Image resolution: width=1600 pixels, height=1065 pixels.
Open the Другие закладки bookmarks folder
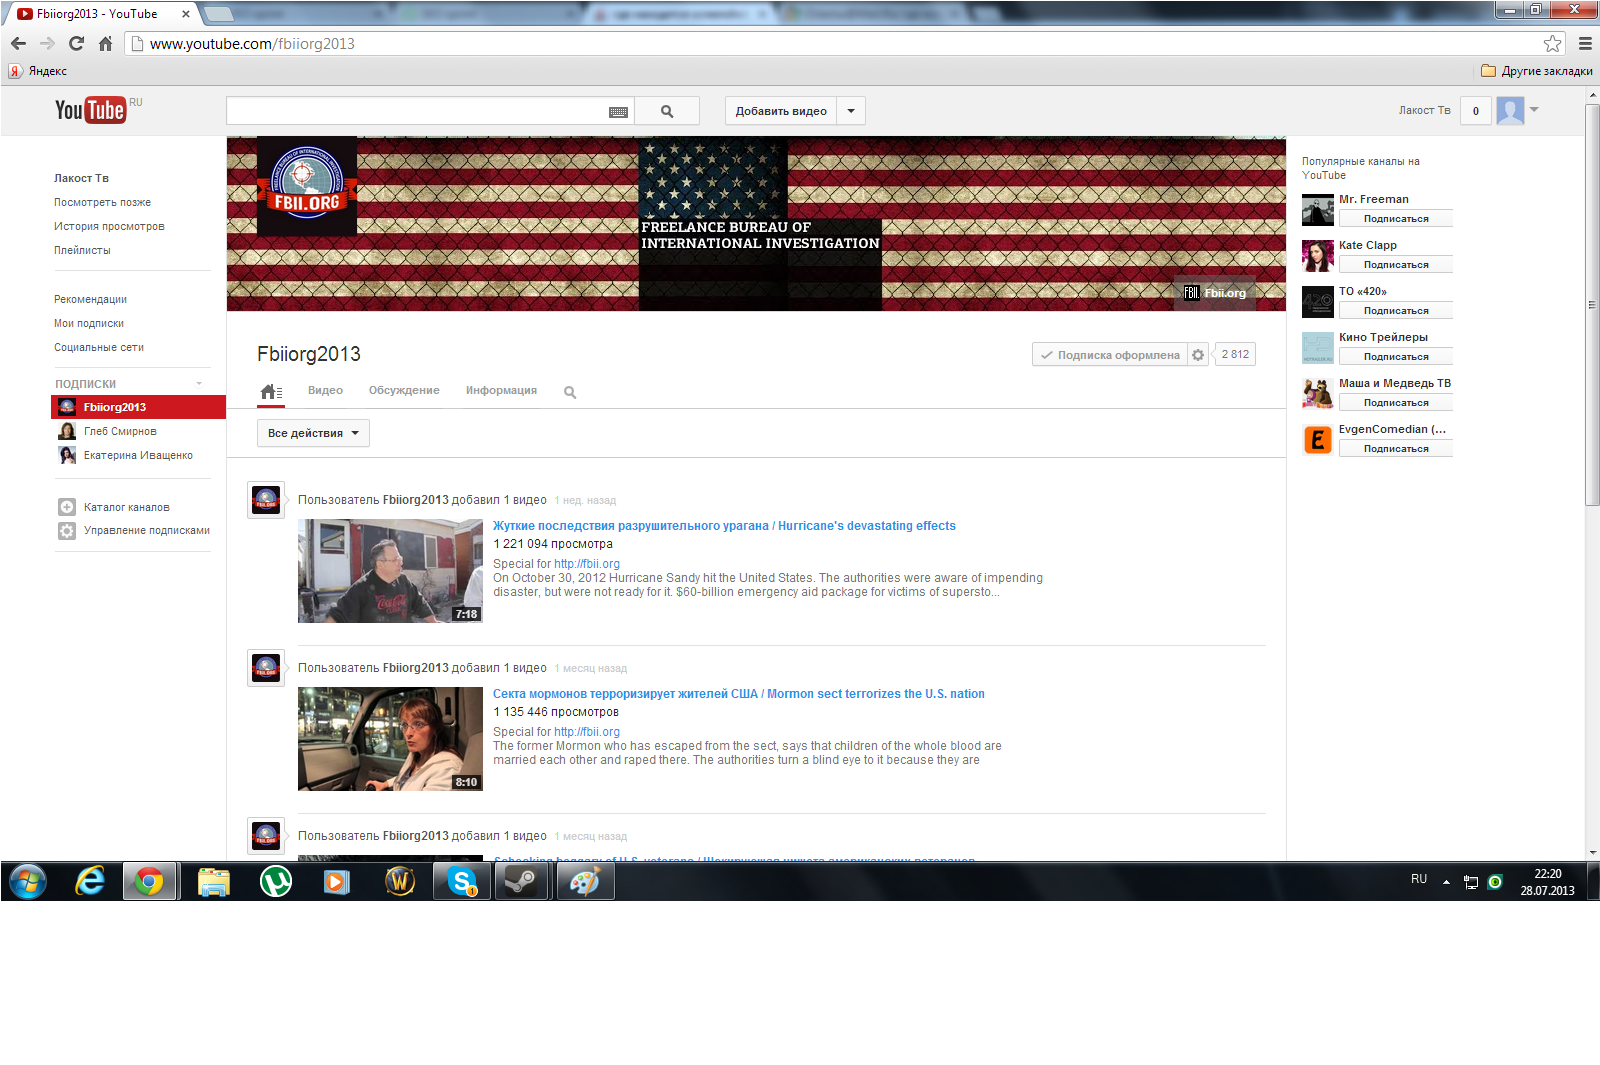coord(1537,71)
